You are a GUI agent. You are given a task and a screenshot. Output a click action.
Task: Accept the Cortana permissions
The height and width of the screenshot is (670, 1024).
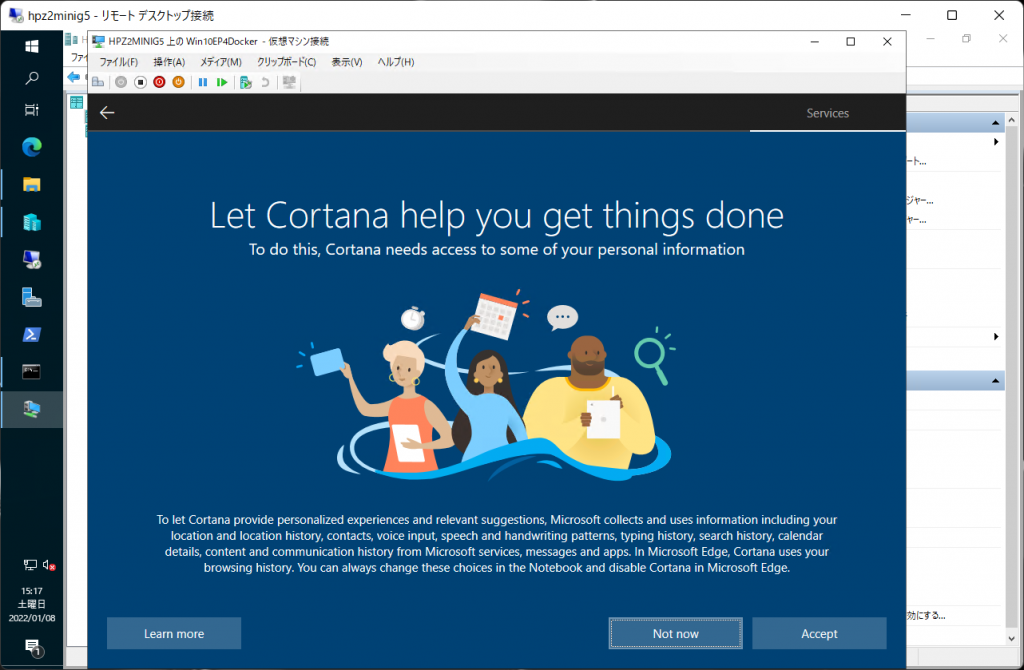[820, 633]
